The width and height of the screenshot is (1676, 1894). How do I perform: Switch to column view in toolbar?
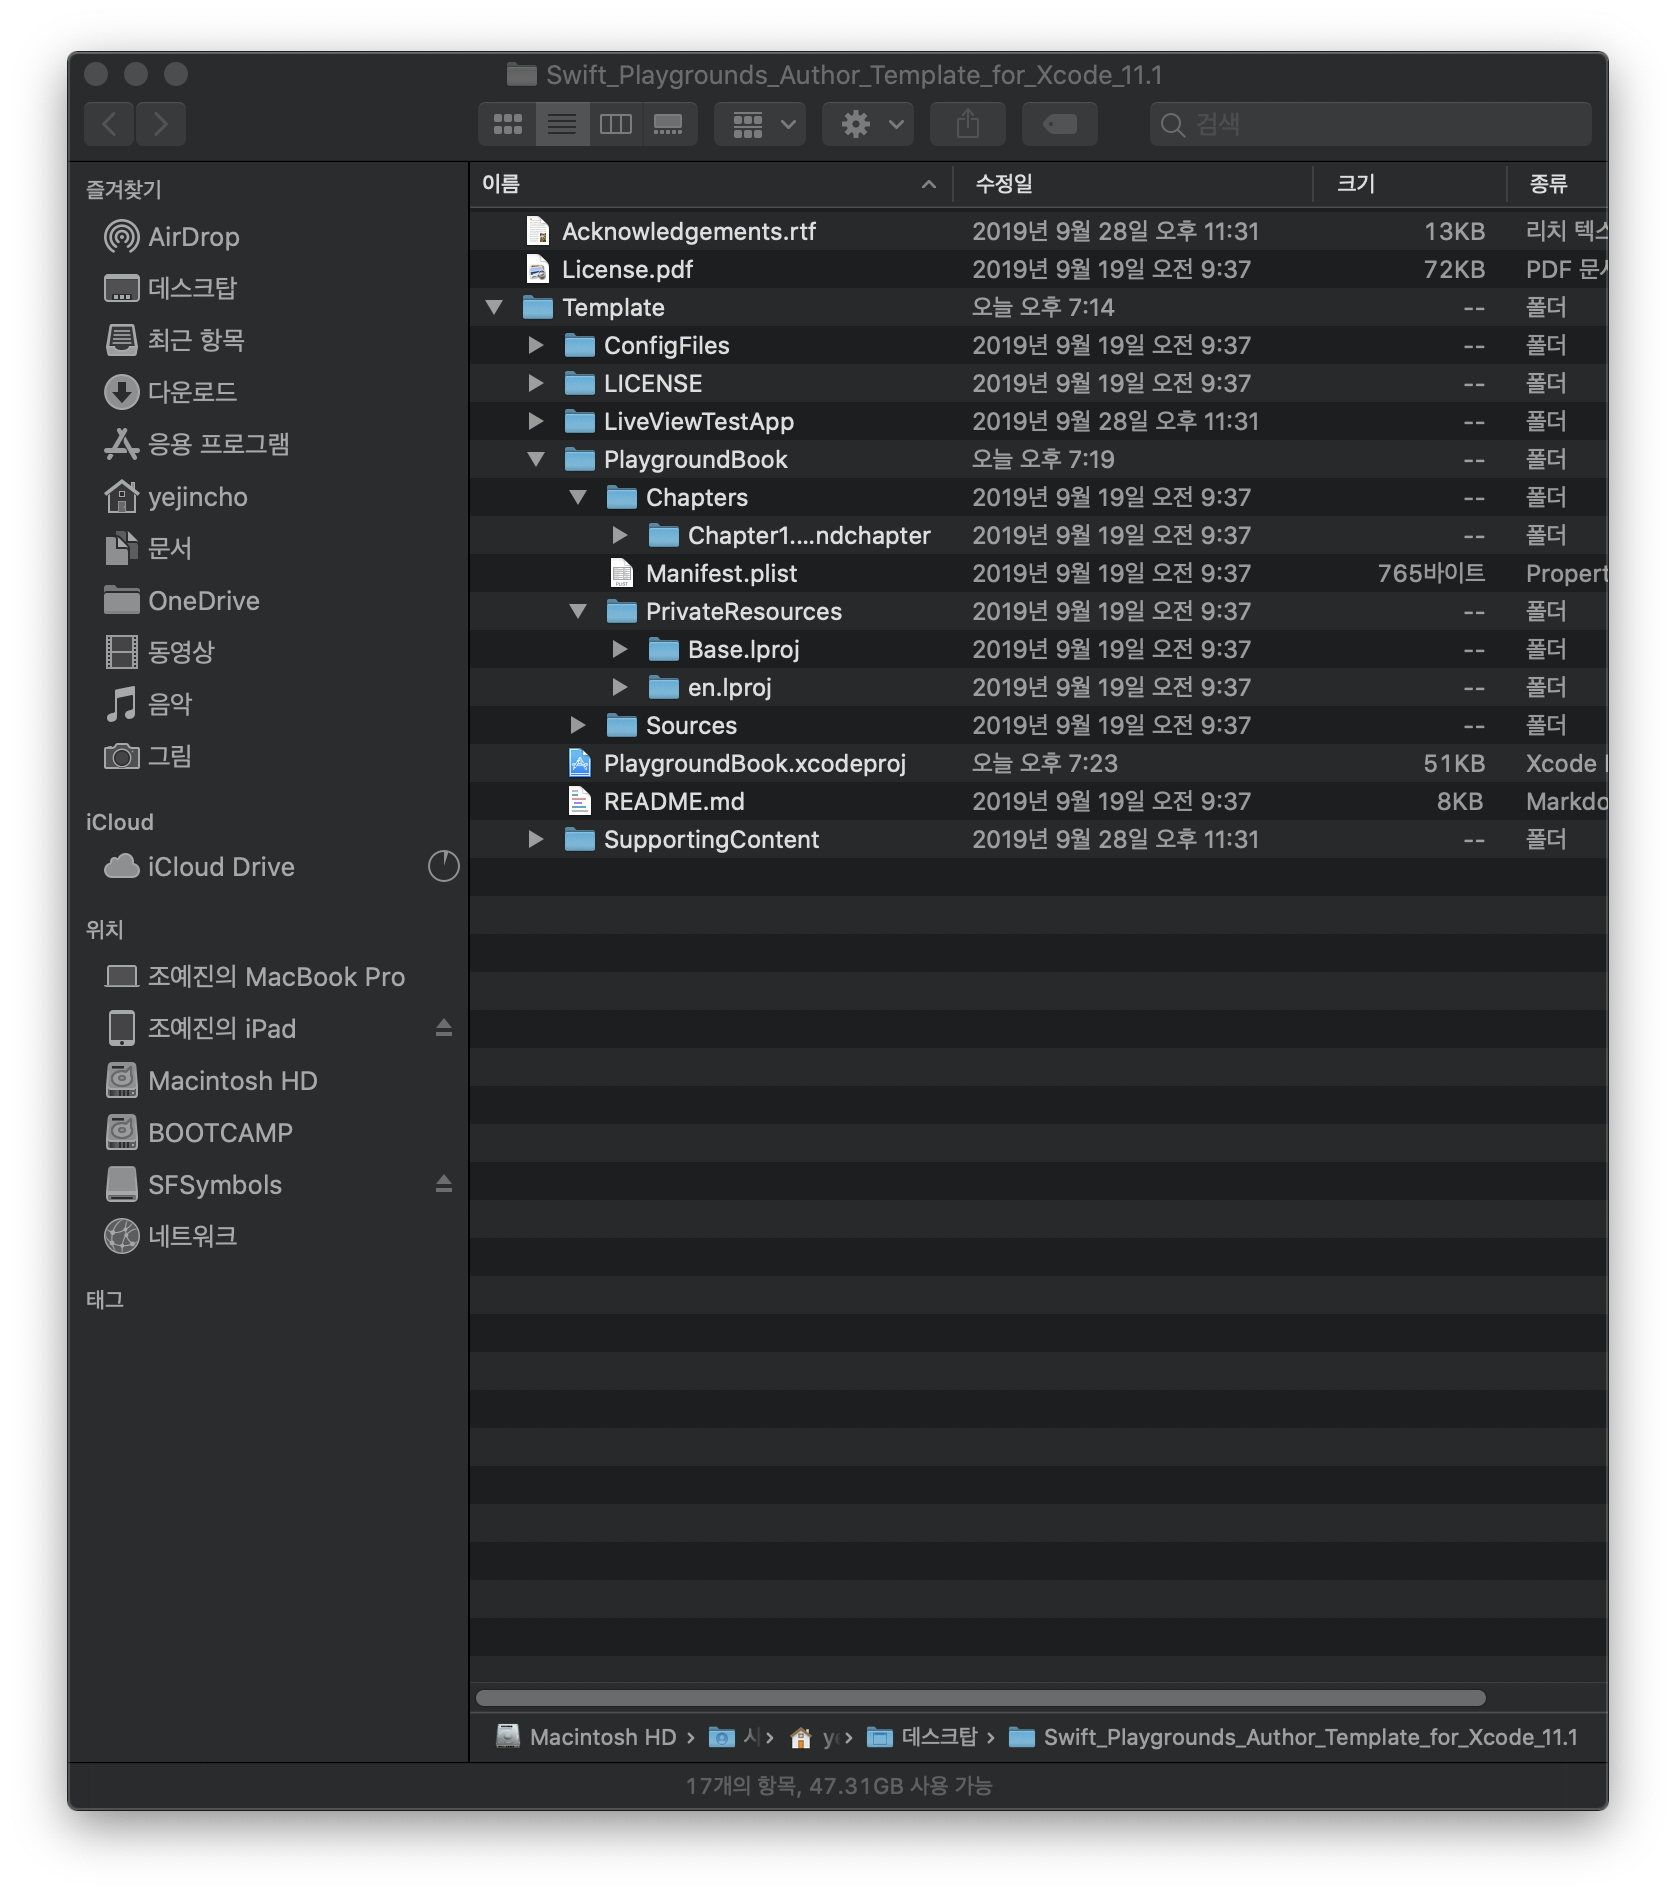(x=615, y=124)
